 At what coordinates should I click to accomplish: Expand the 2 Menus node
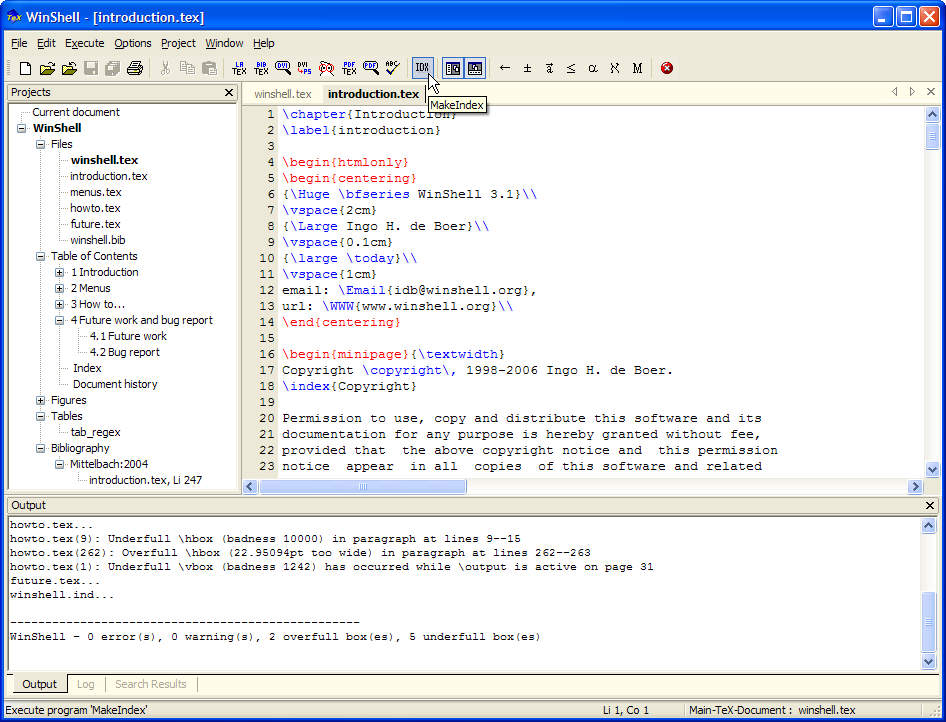pyautogui.click(x=60, y=288)
